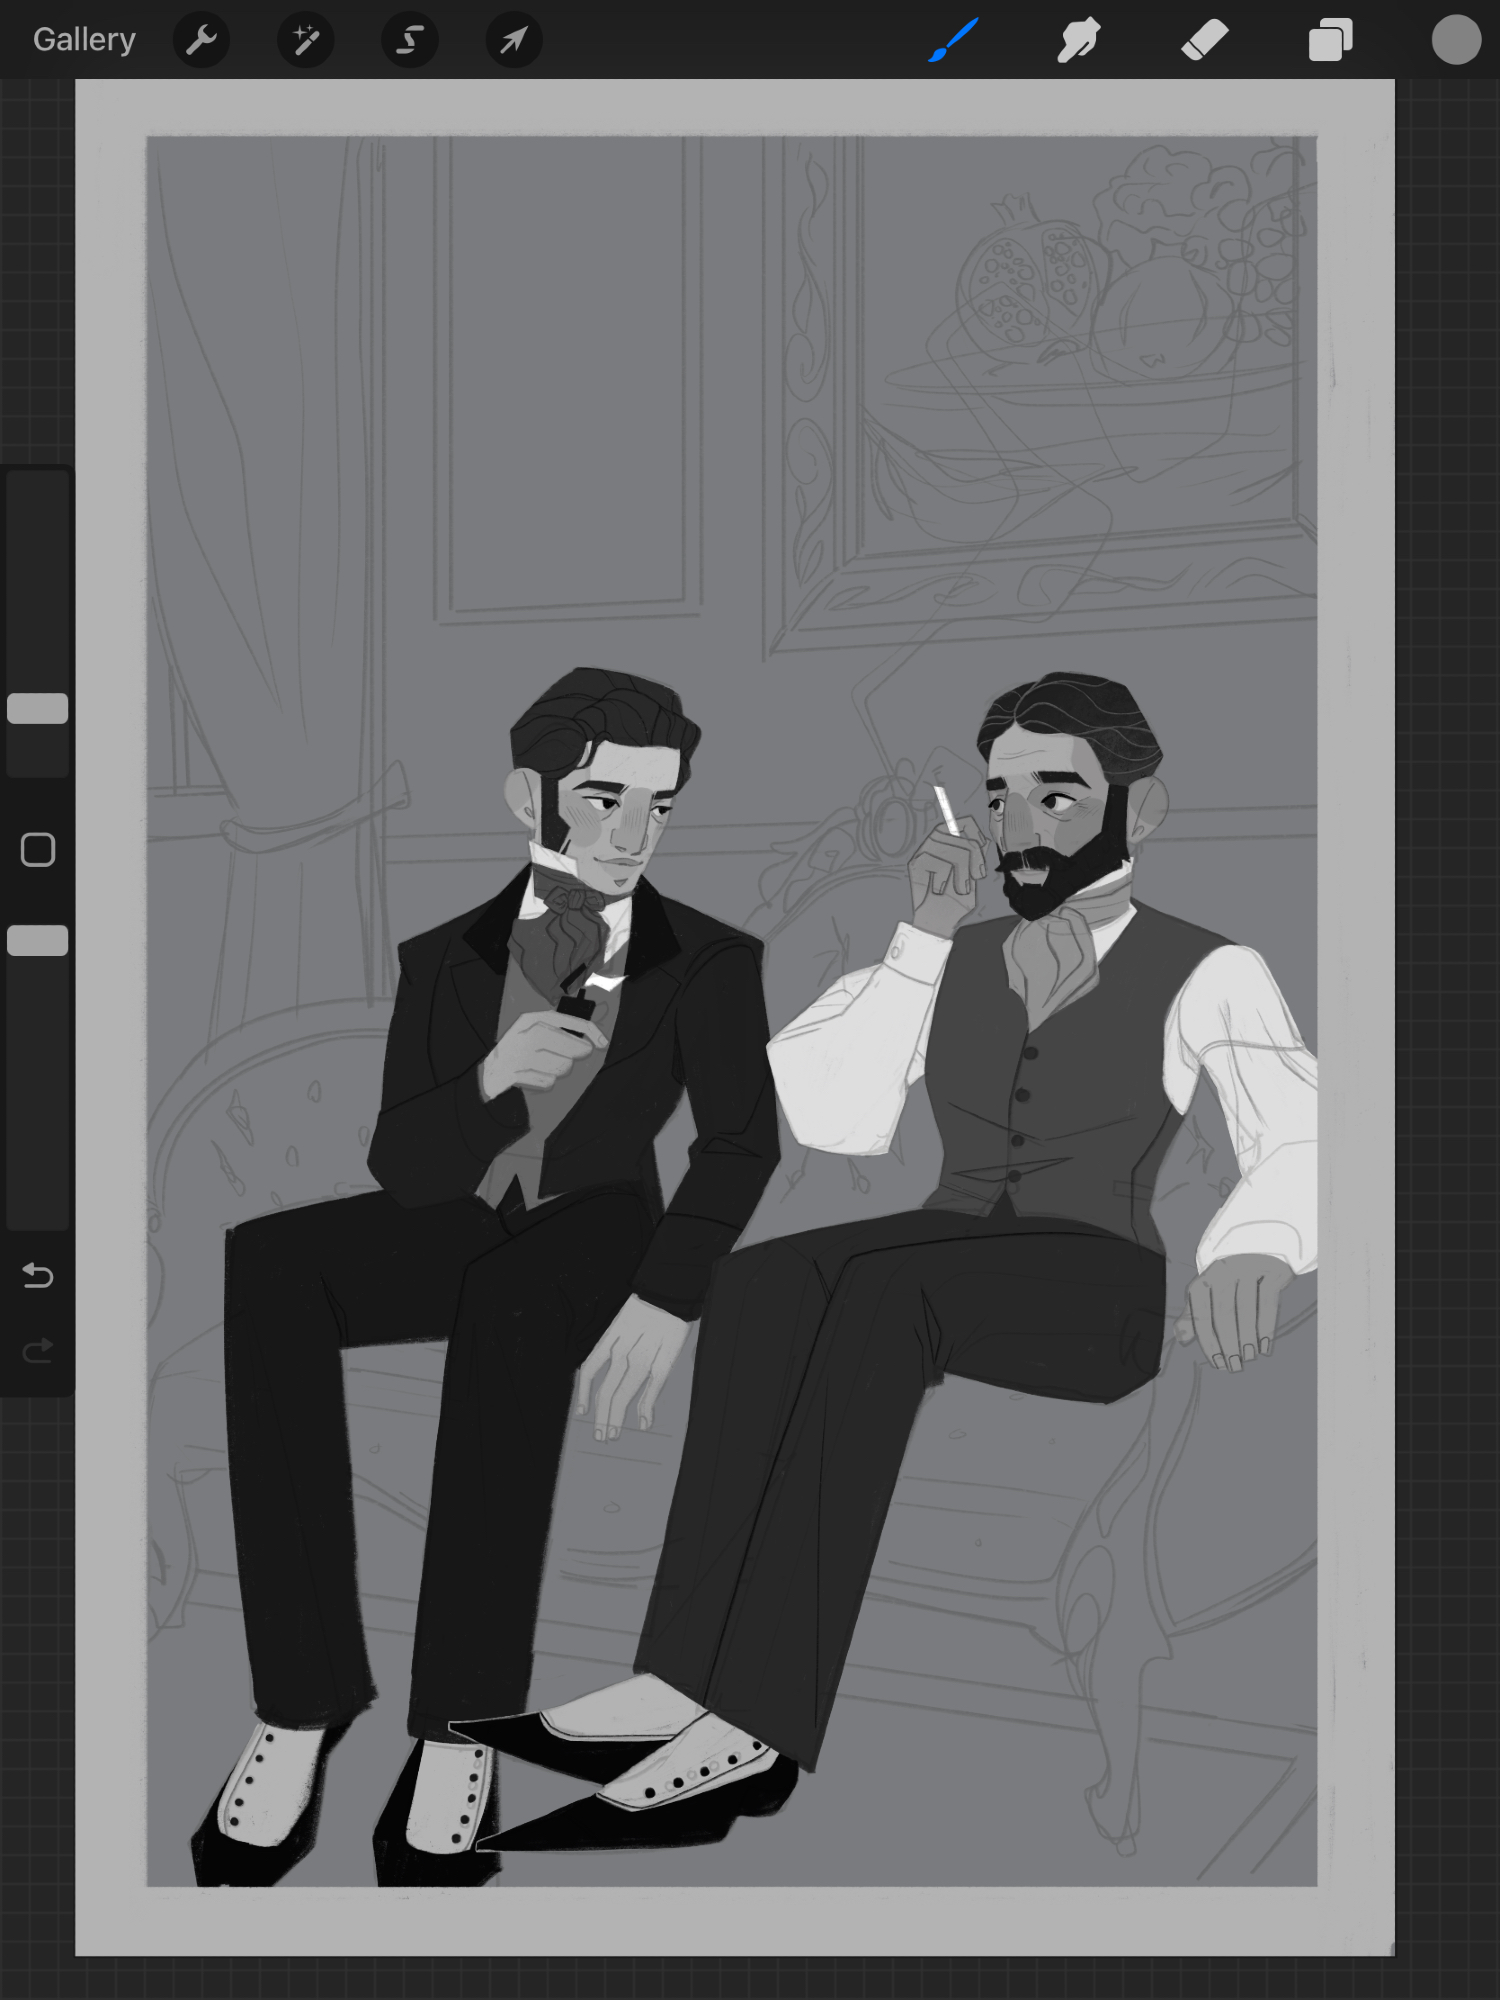The height and width of the screenshot is (2000, 1500).
Task: Tap the redo arrow
Action: (38, 1352)
